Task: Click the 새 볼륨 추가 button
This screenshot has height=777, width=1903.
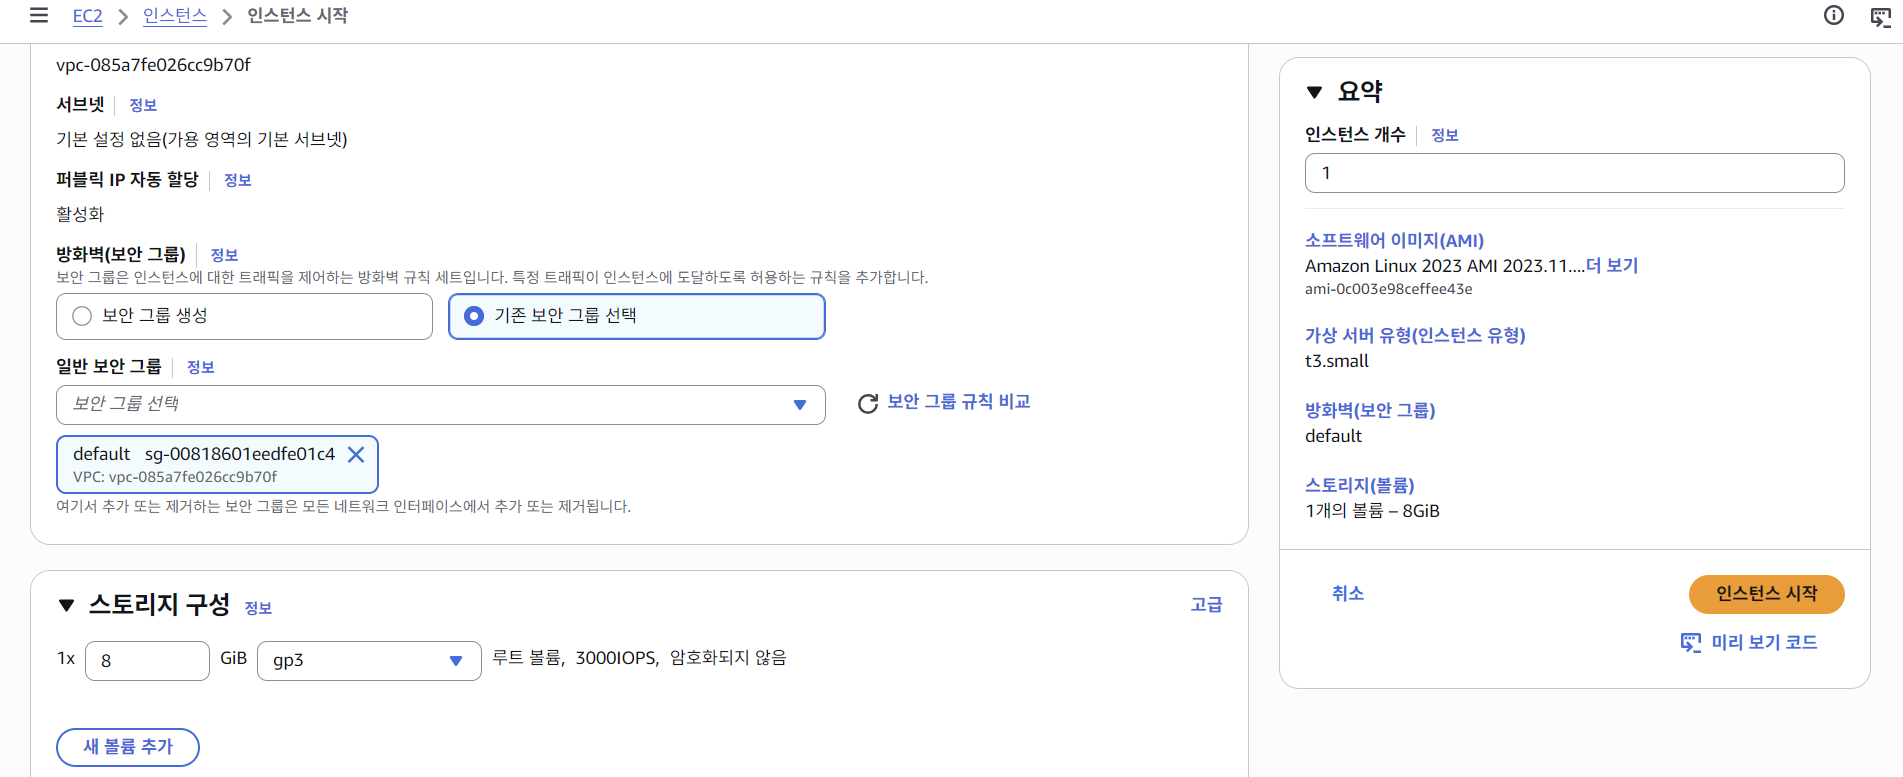Action: click(128, 747)
